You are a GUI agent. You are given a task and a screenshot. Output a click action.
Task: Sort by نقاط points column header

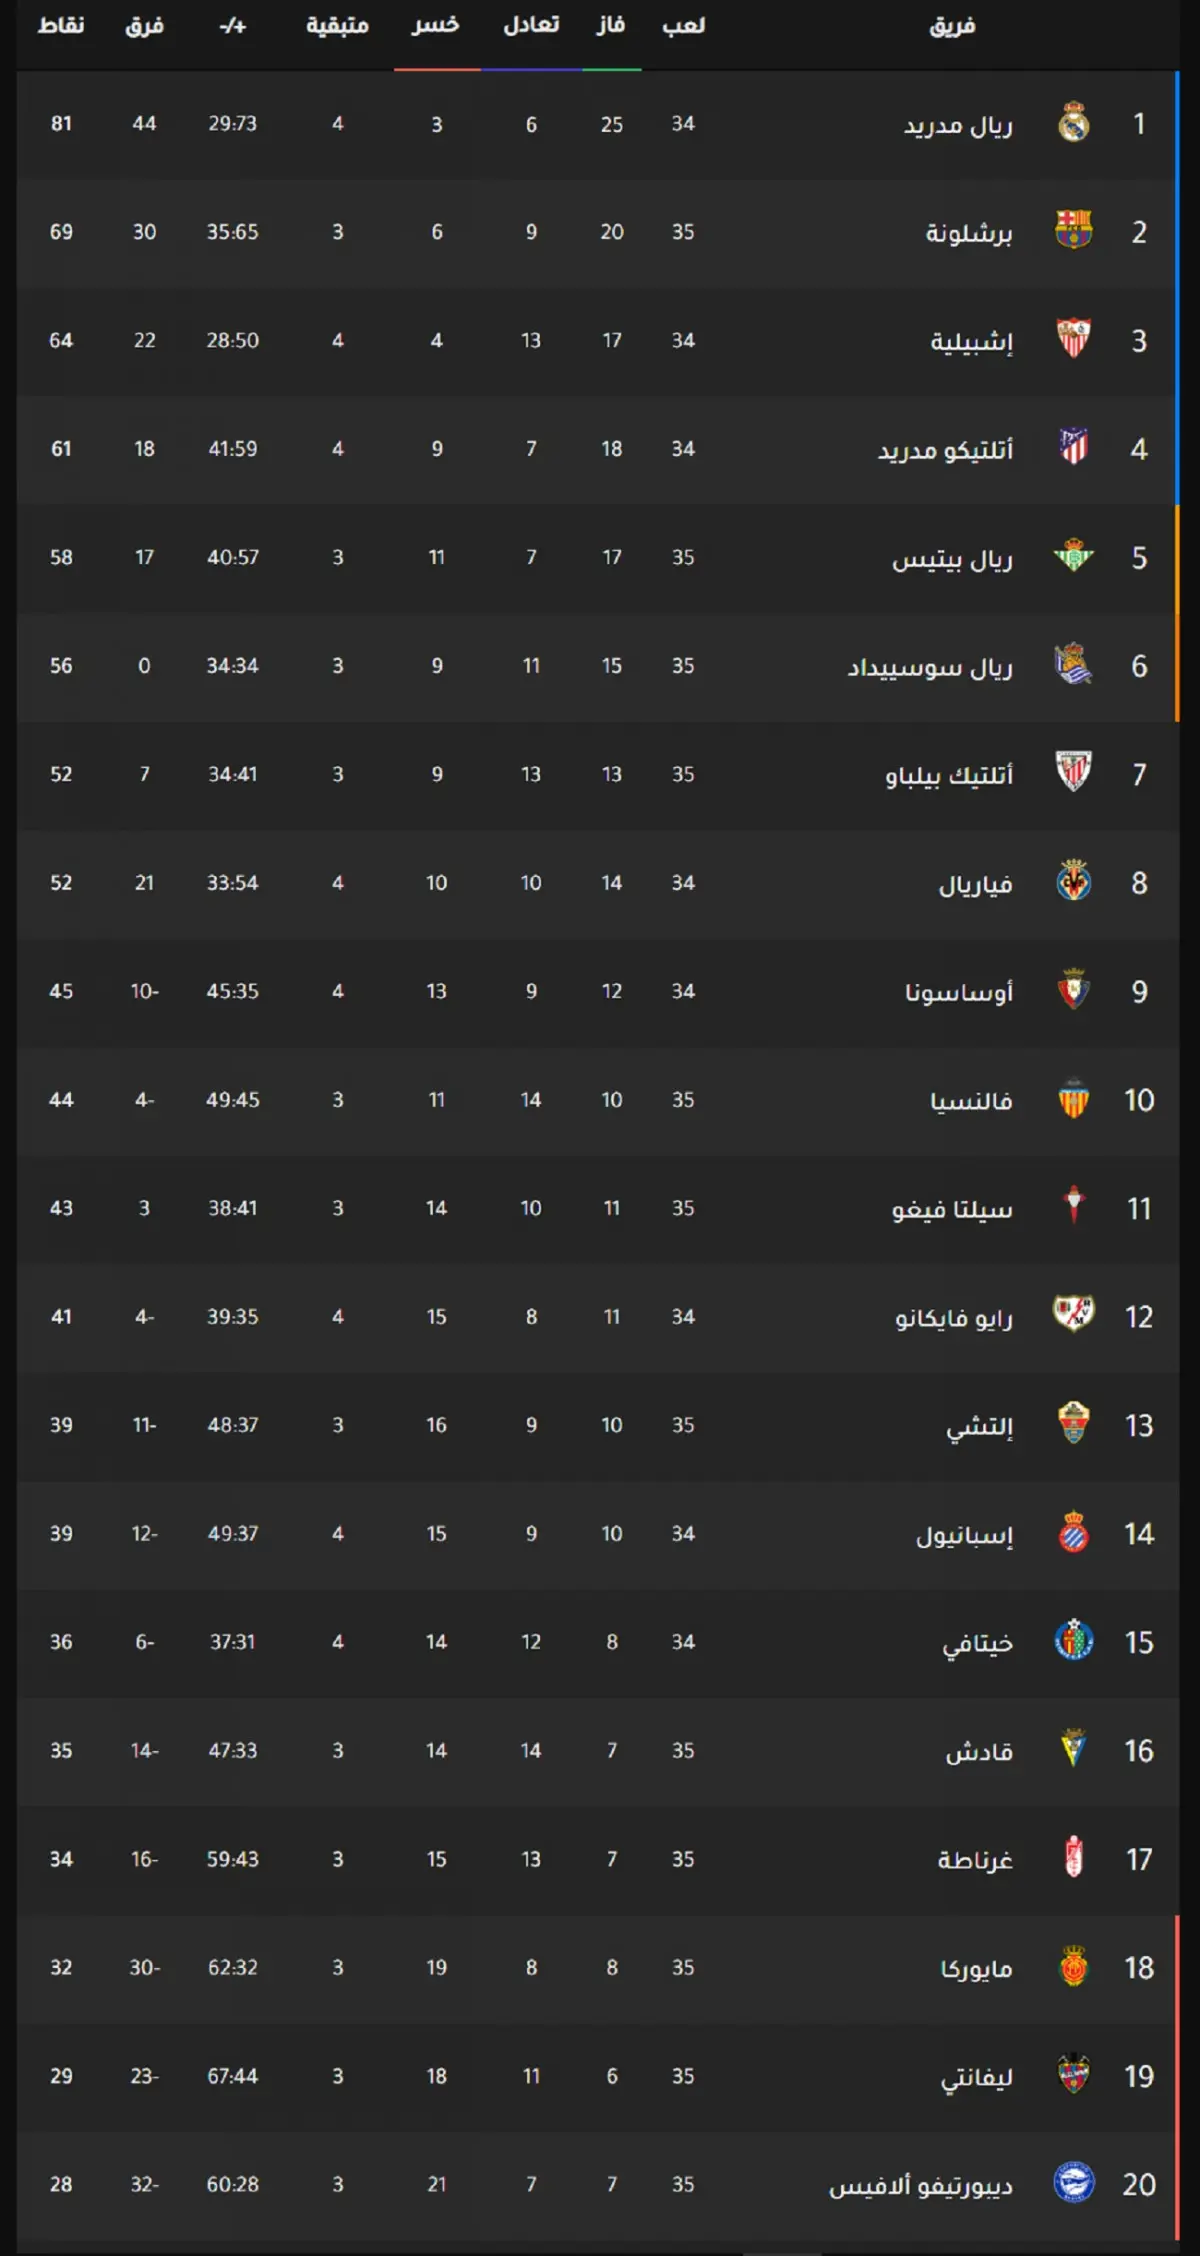[61, 25]
